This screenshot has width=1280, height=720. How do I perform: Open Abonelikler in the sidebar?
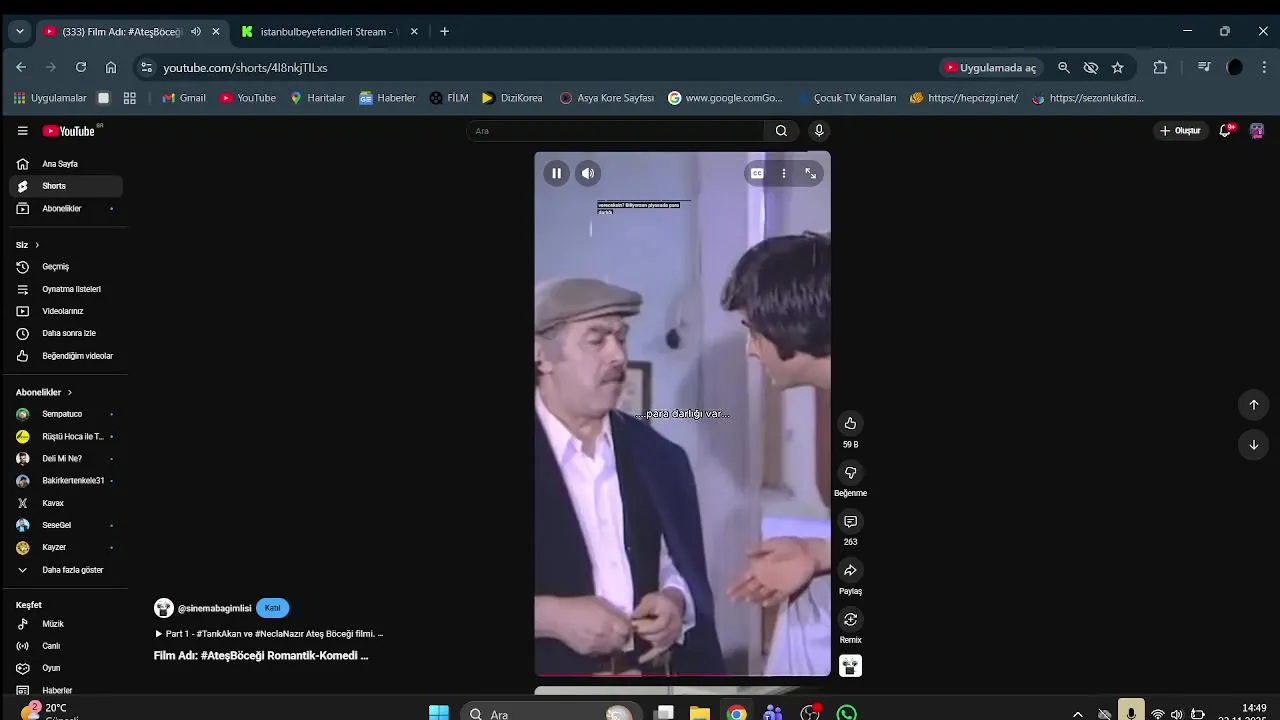point(66,208)
